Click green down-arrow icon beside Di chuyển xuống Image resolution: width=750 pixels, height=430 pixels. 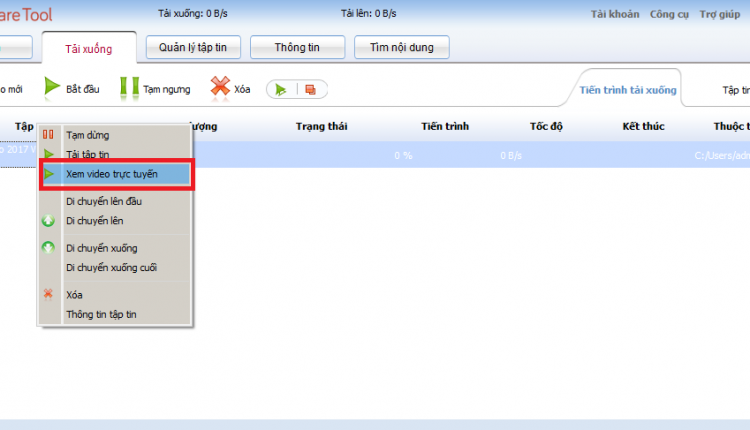[48, 247]
